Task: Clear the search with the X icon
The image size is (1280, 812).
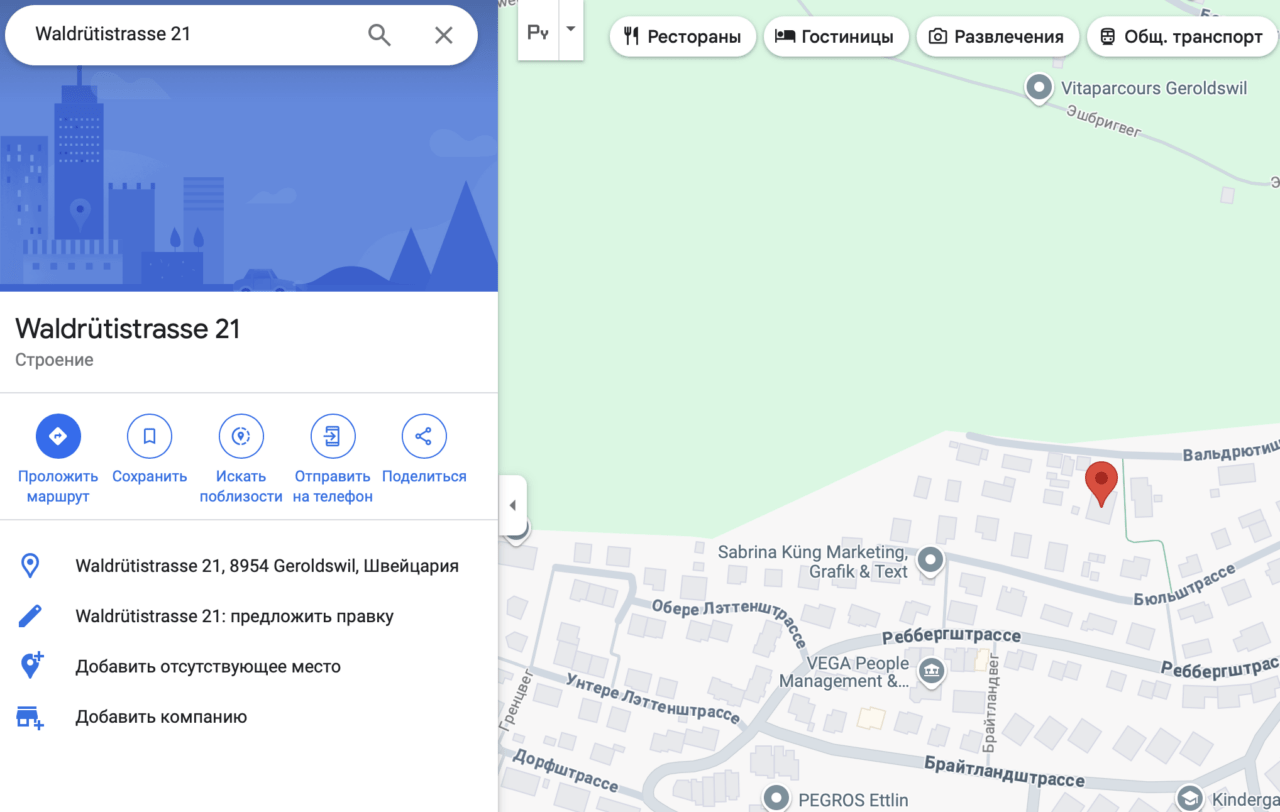Action: [x=443, y=35]
